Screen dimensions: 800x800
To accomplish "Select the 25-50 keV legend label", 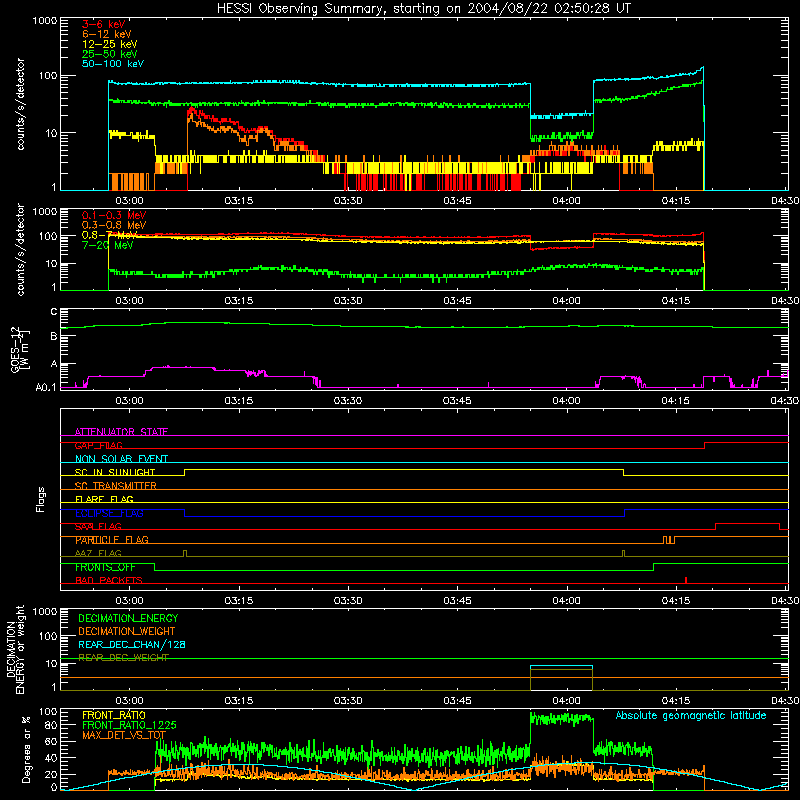I will point(110,54).
